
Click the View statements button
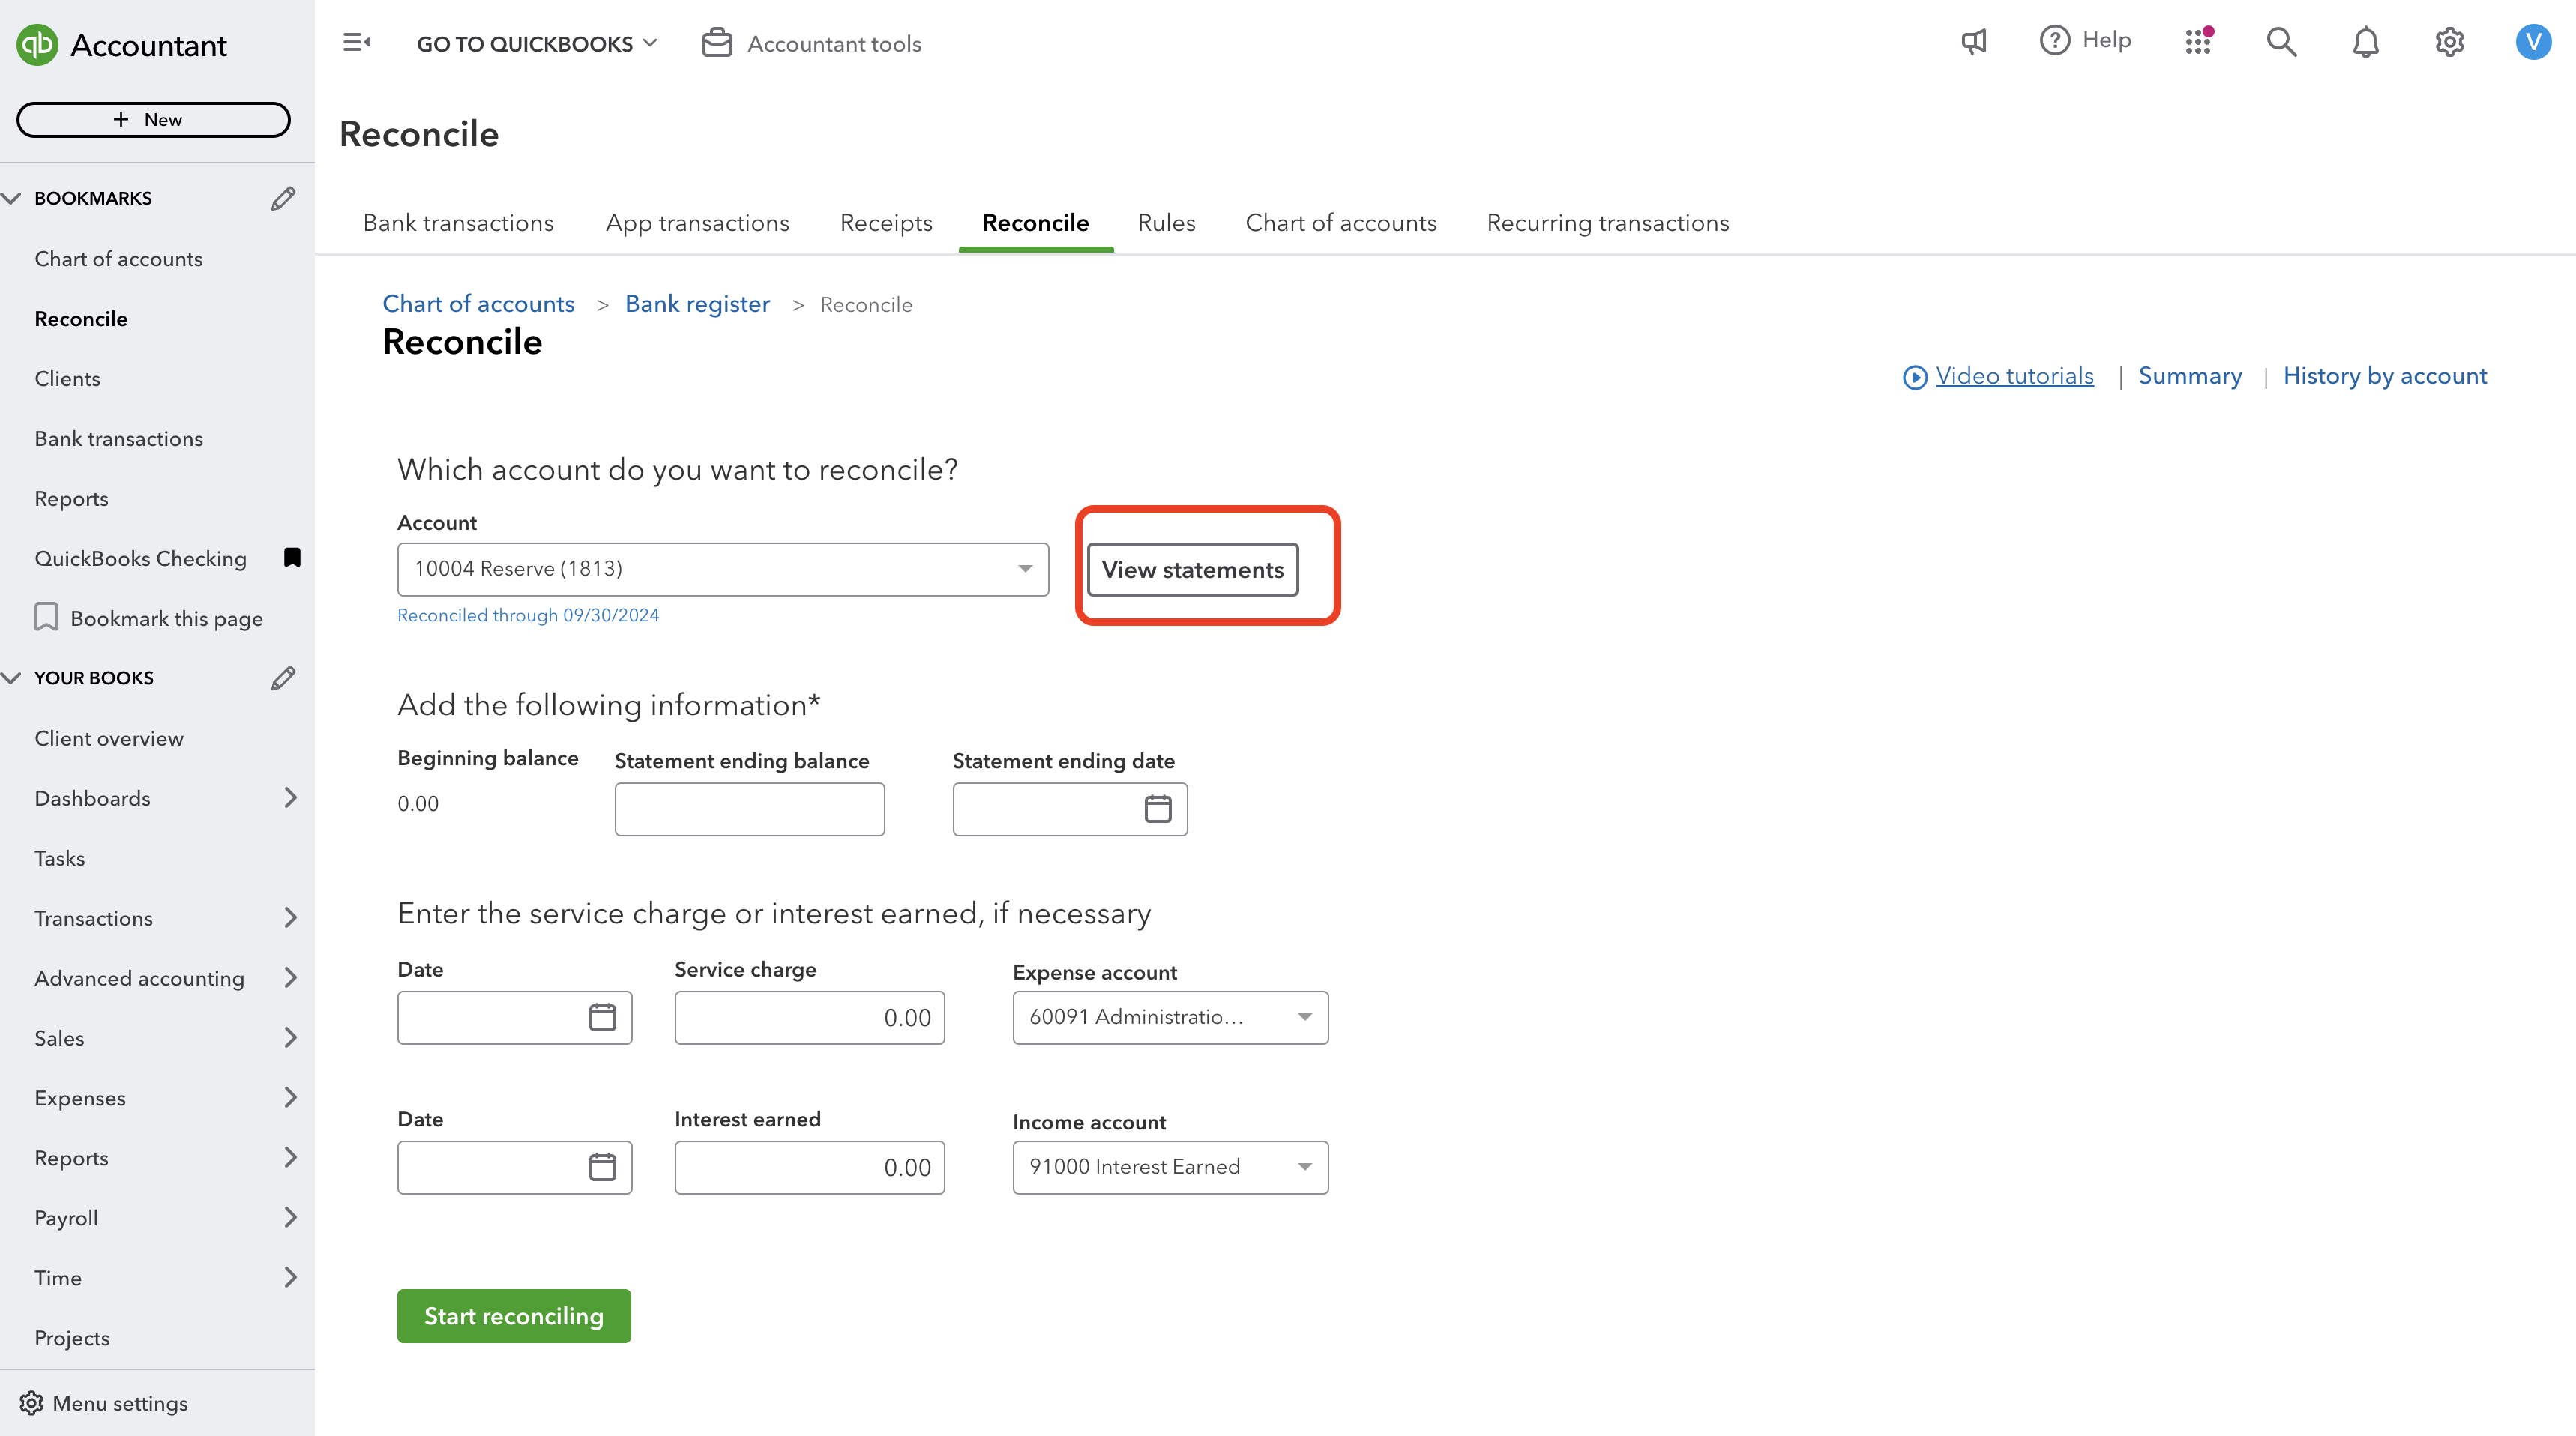(x=1192, y=569)
